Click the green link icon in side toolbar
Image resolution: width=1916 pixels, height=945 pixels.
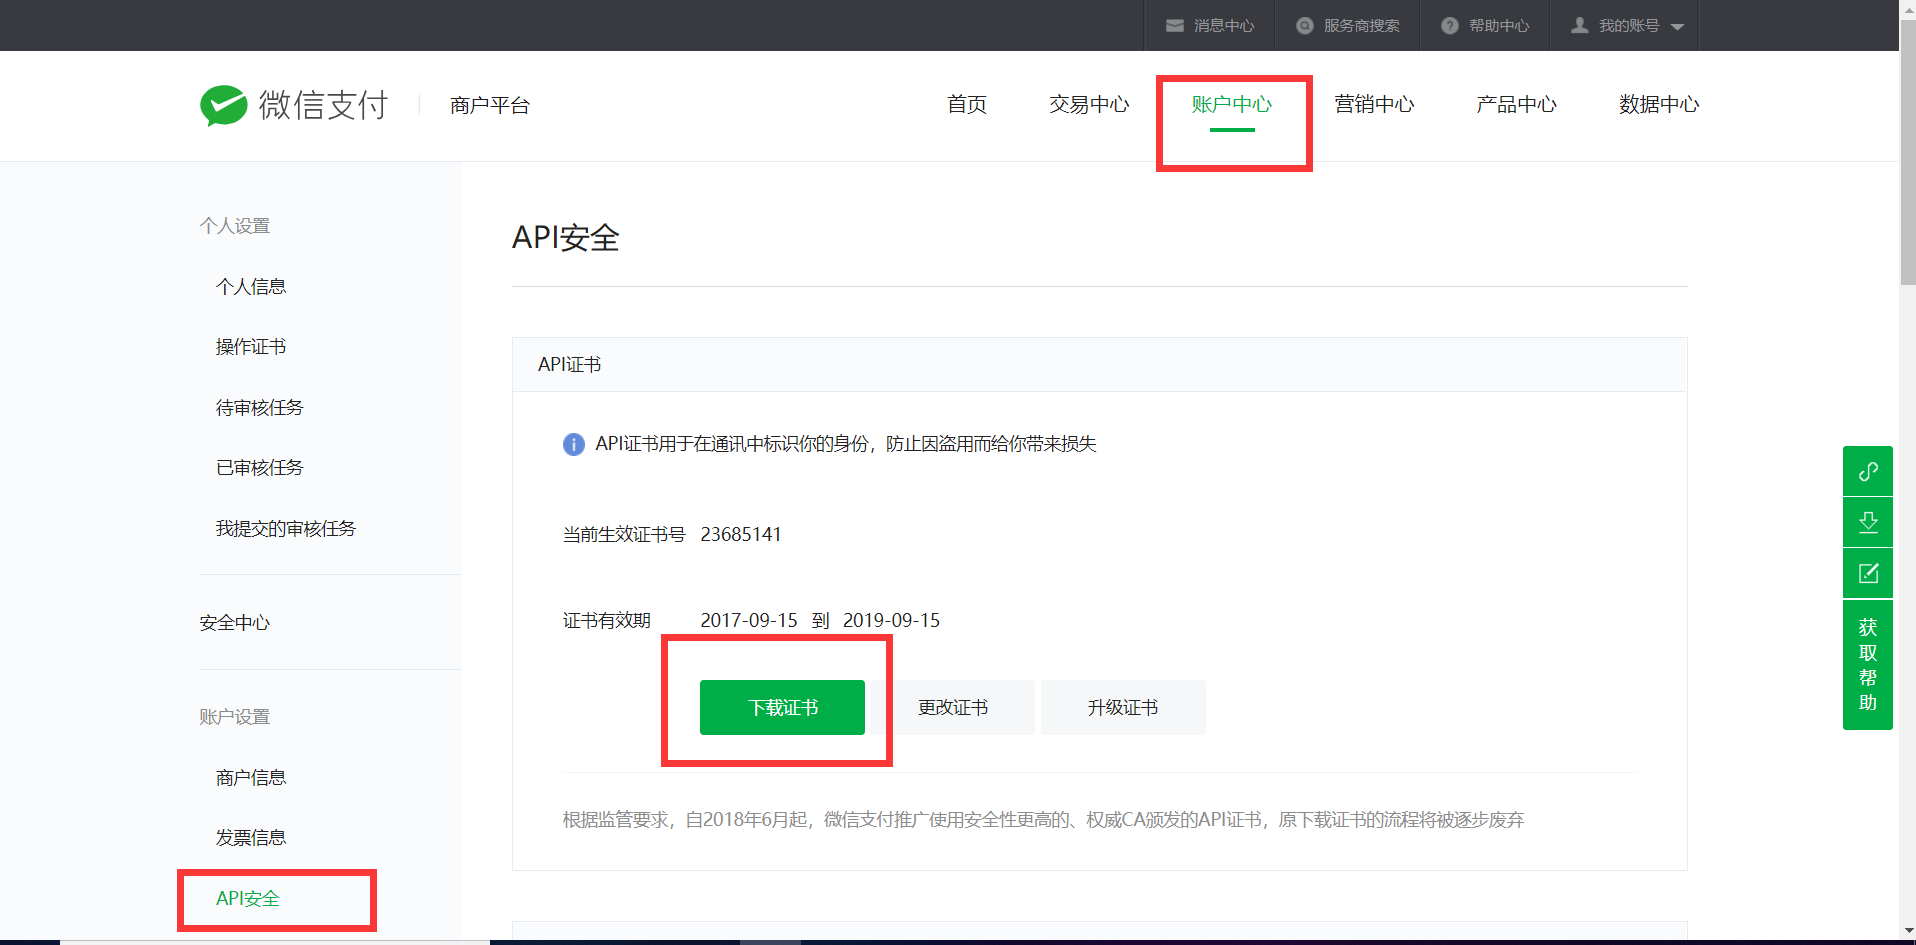1868,471
